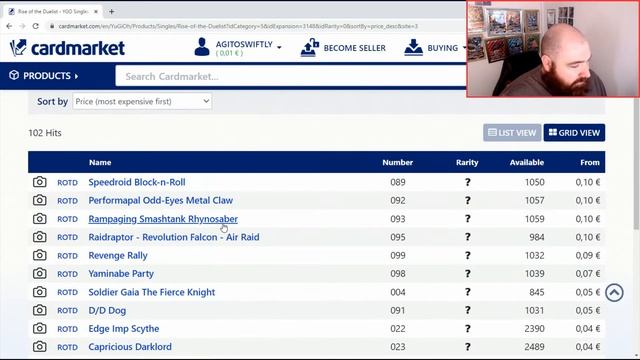Open Raidraptor - Revolution Falcon - Air Raid
This screenshot has height=360, width=640.
[x=174, y=237]
